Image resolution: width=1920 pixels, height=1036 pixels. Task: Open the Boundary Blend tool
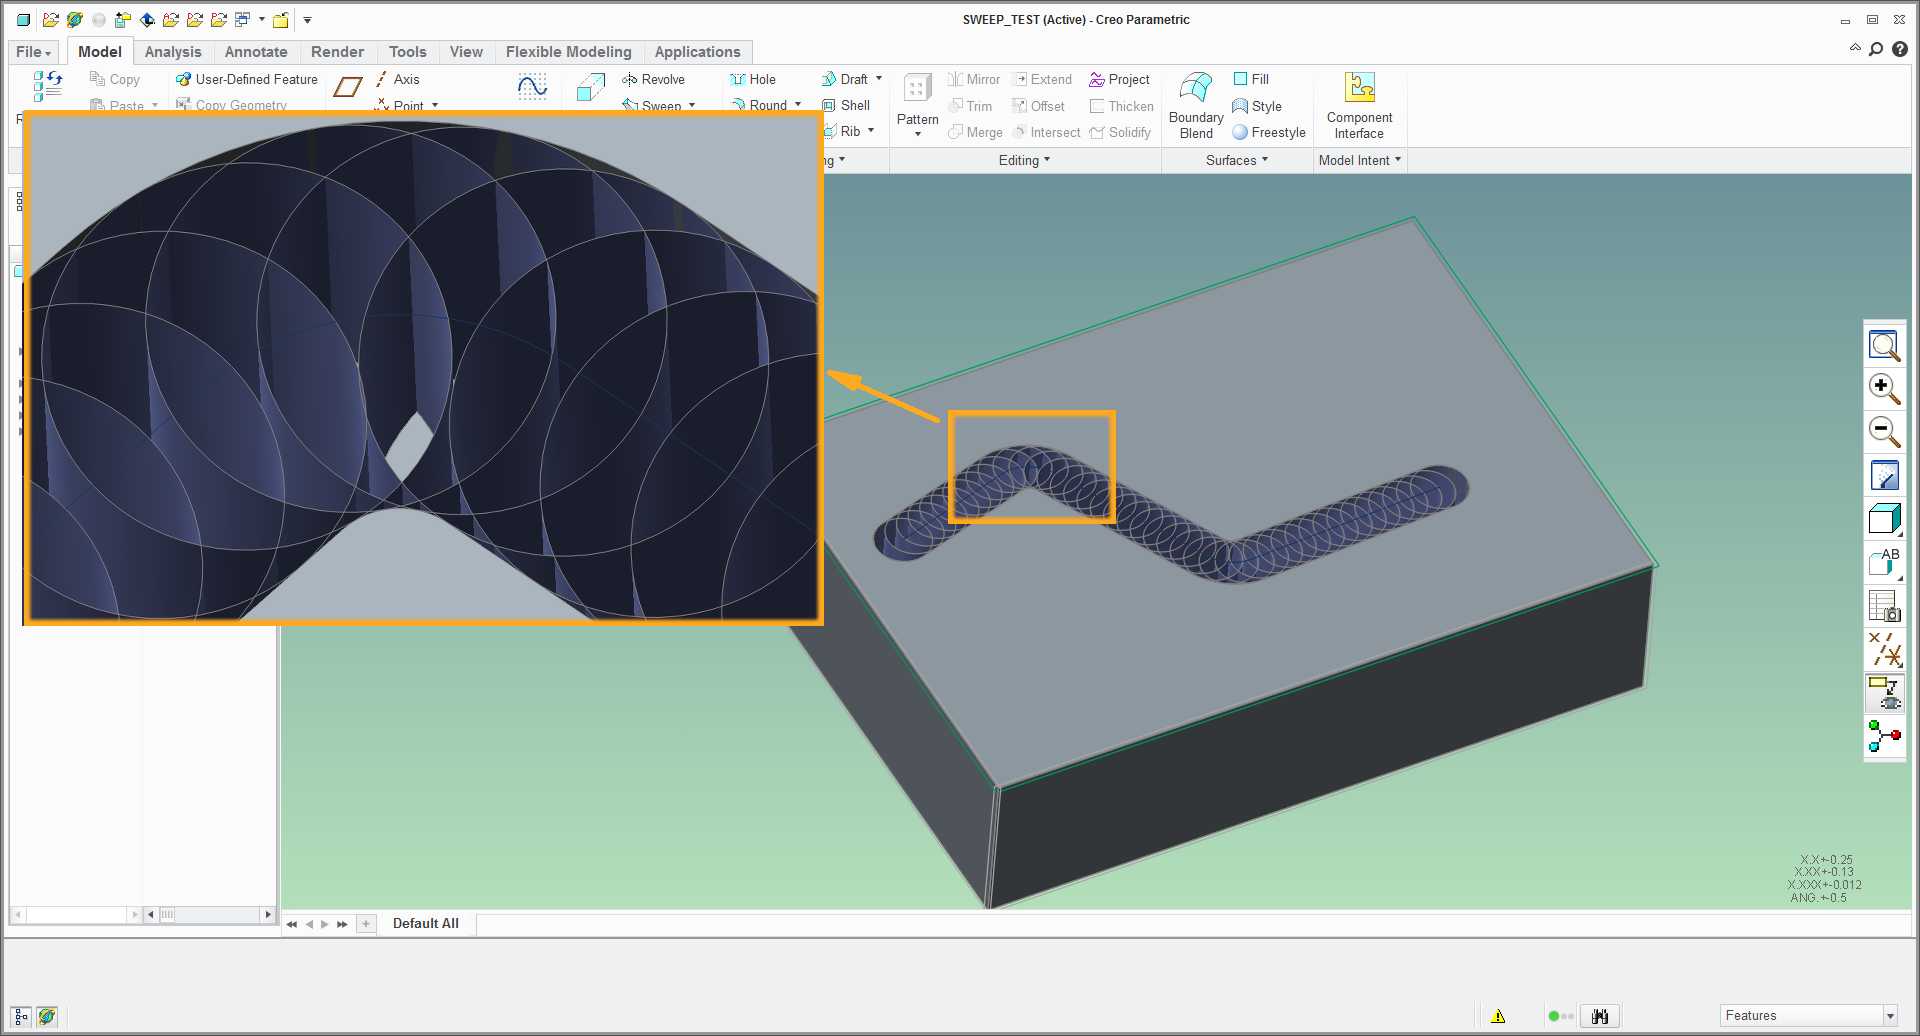pos(1196,105)
